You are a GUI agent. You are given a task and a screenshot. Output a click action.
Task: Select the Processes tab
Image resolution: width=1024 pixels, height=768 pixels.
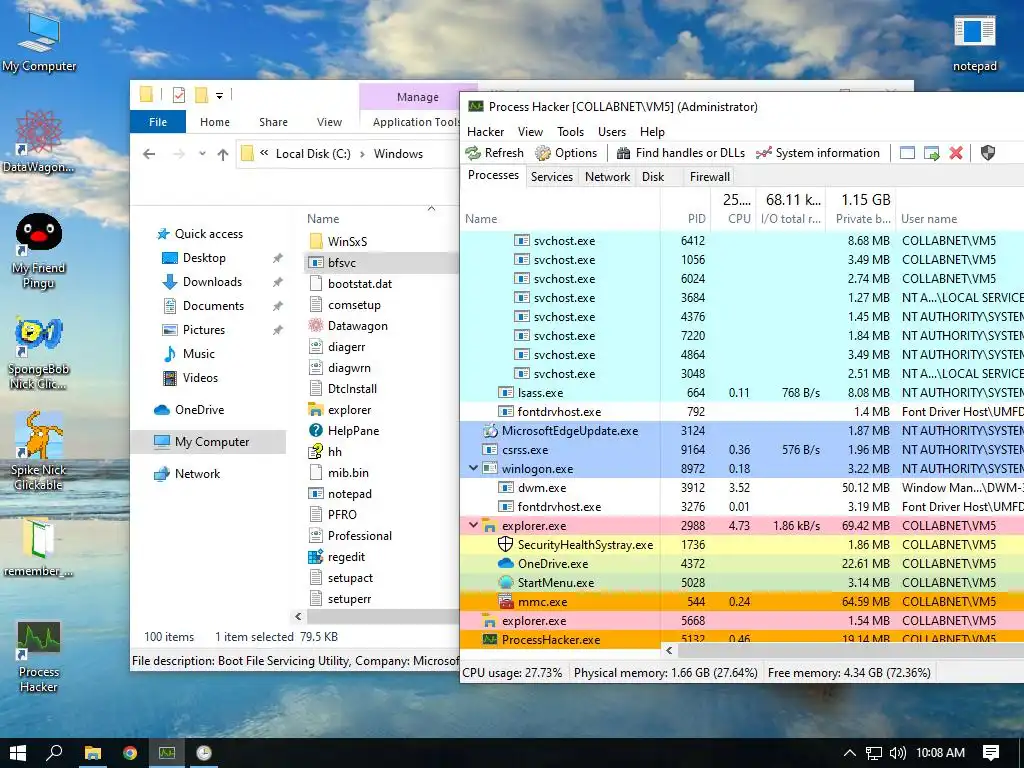pos(493,176)
